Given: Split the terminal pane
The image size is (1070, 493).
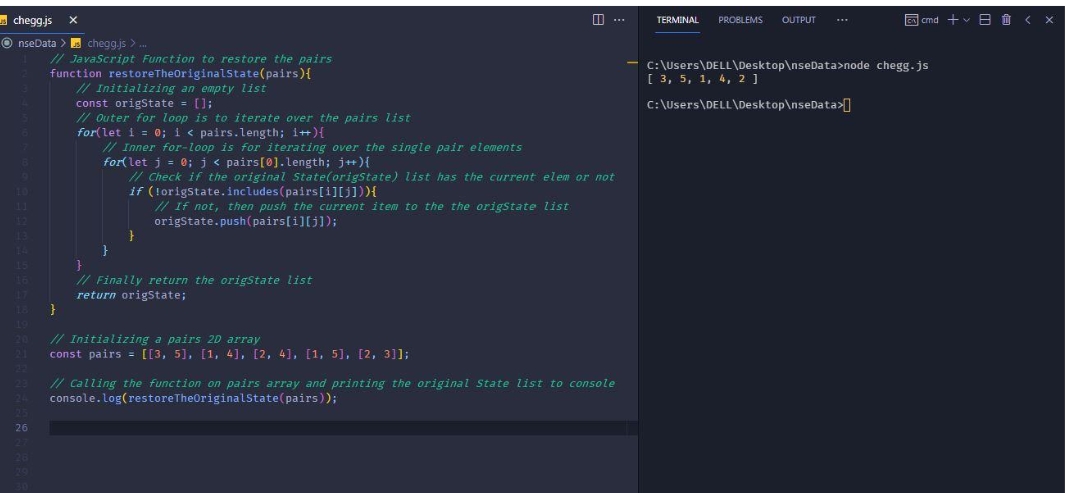Looking at the screenshot, I should coord(985,20).
